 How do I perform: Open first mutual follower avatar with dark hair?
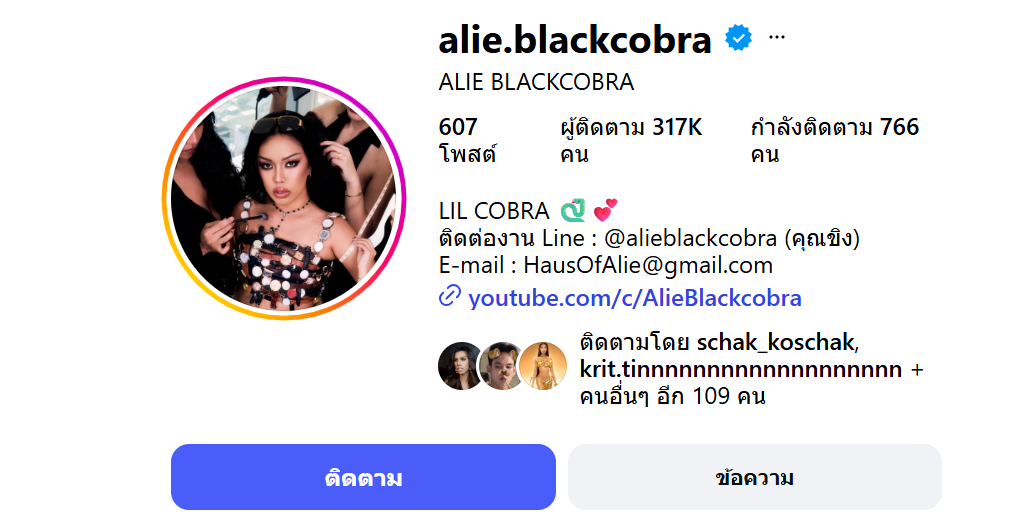coord(460,366)
